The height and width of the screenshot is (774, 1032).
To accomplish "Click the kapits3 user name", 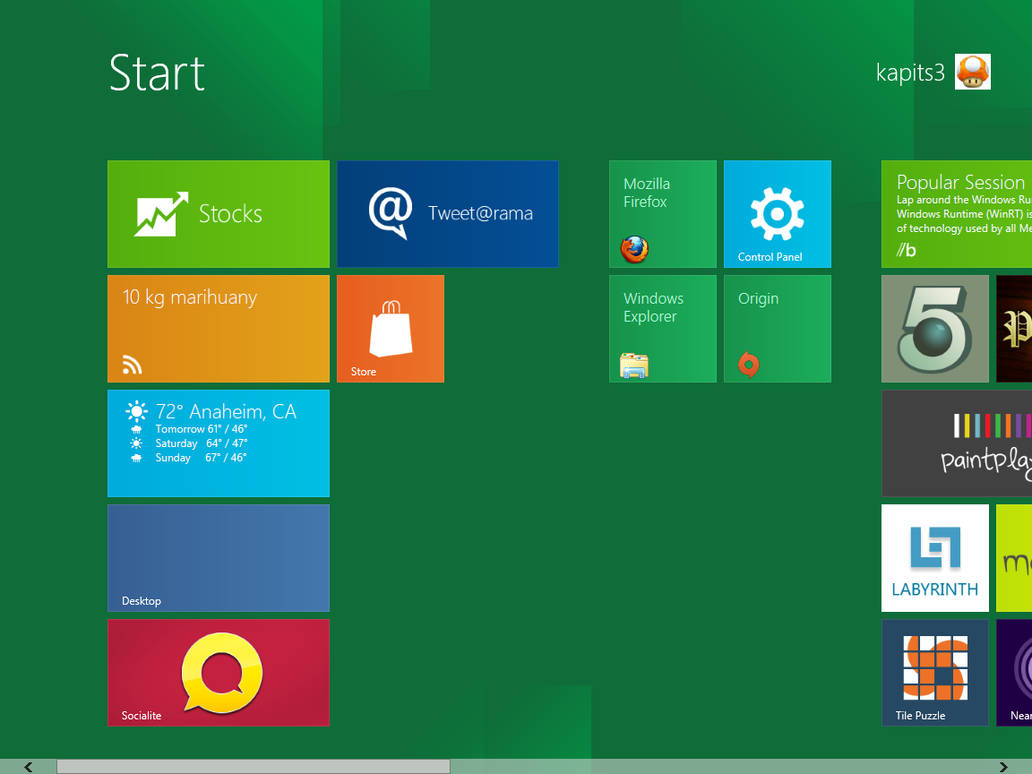I will (x=910, y=72).
